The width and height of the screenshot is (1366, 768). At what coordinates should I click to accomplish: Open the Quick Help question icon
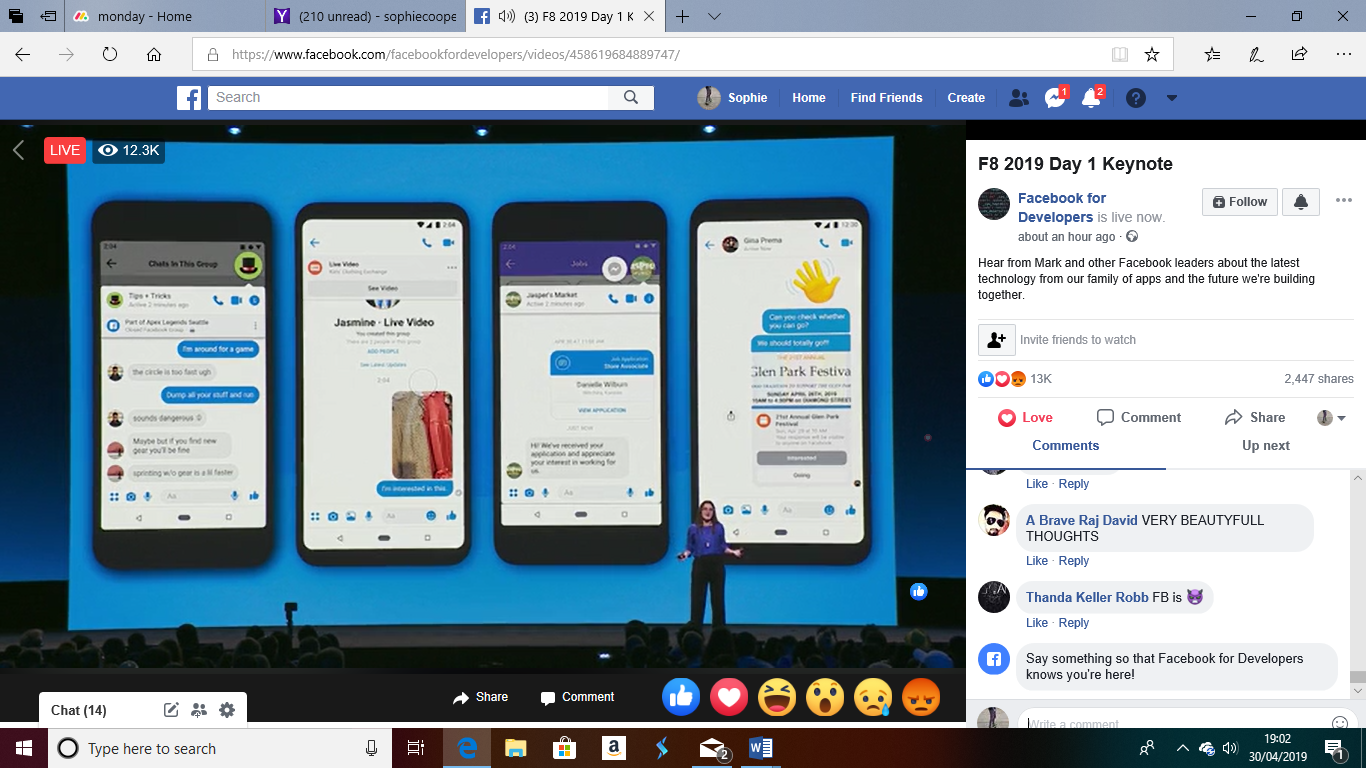click(x=1135, y=98)
